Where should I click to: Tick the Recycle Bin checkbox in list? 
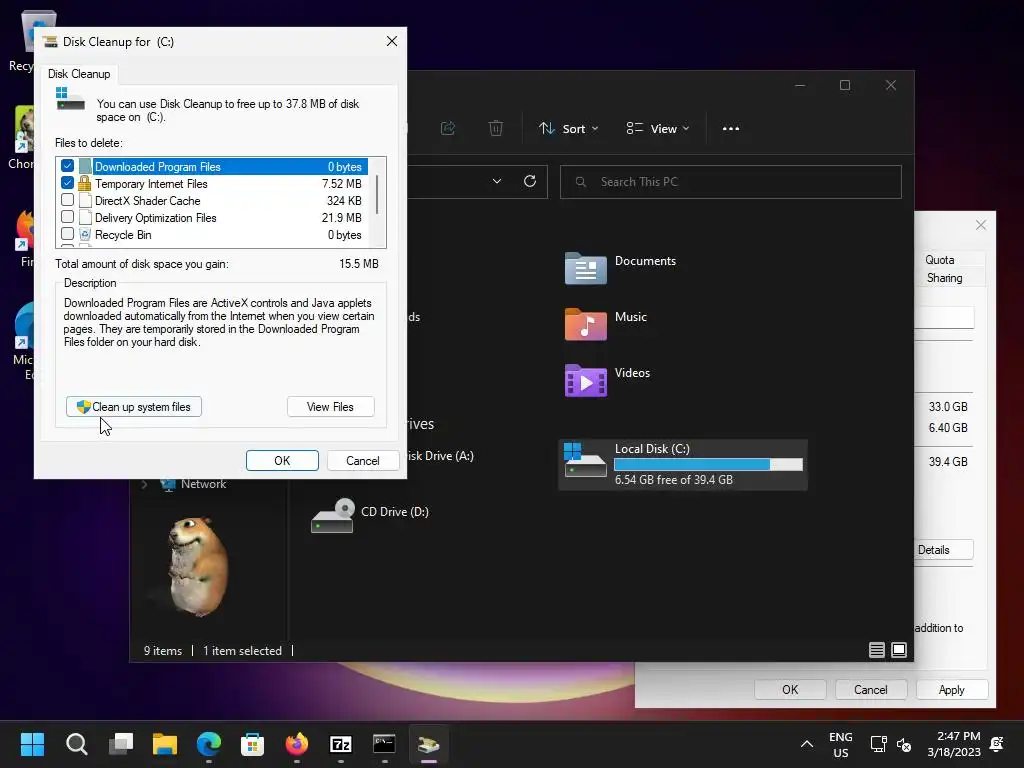[67, 234]
